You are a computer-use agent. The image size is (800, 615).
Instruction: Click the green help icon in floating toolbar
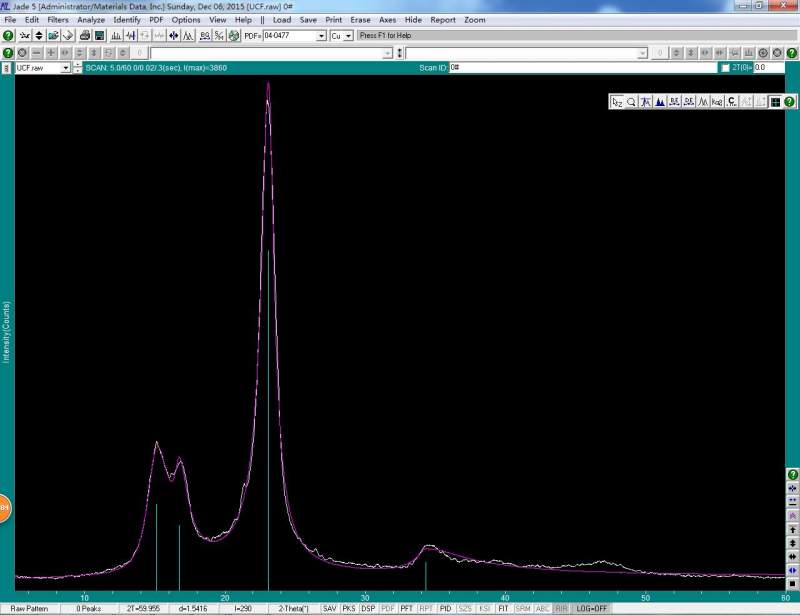click(789, 102)
